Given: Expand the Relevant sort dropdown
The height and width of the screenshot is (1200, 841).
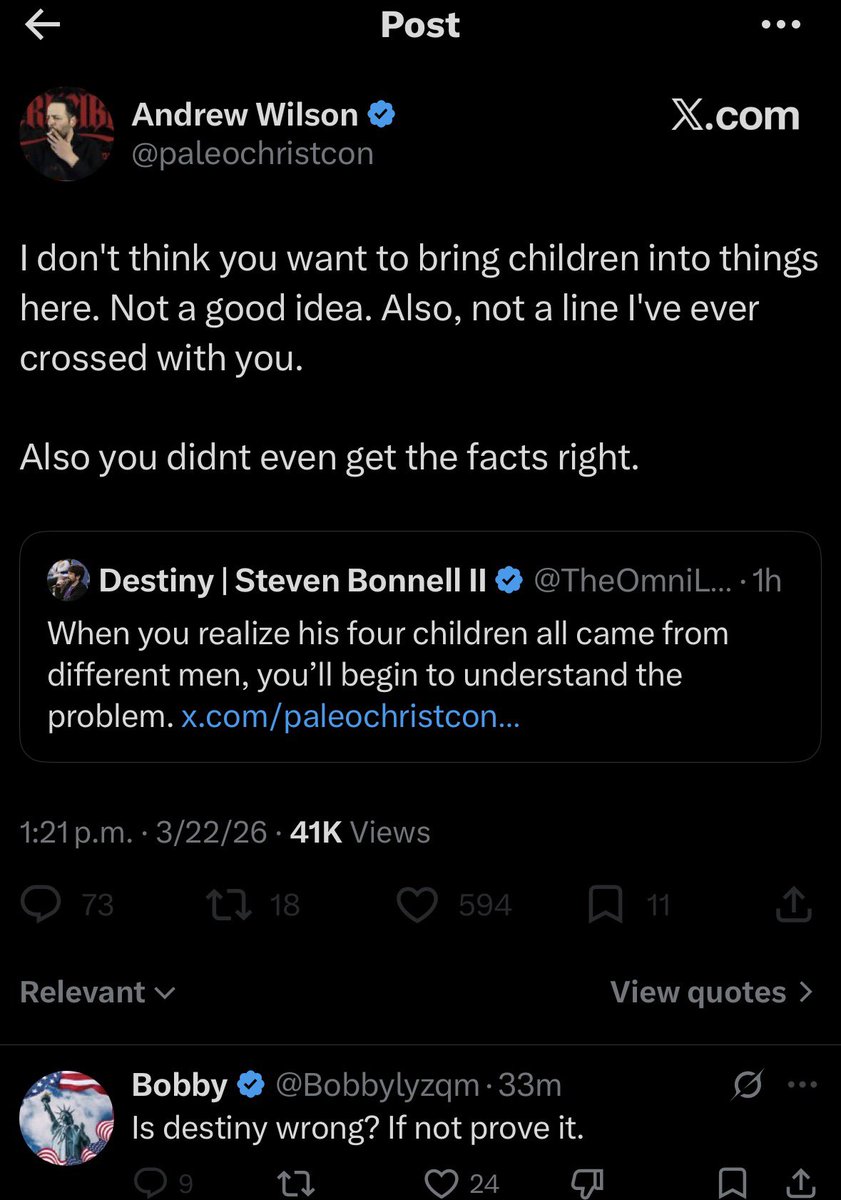Looking at the screenshot, I should pyautogui.click(x=98, y=992).
